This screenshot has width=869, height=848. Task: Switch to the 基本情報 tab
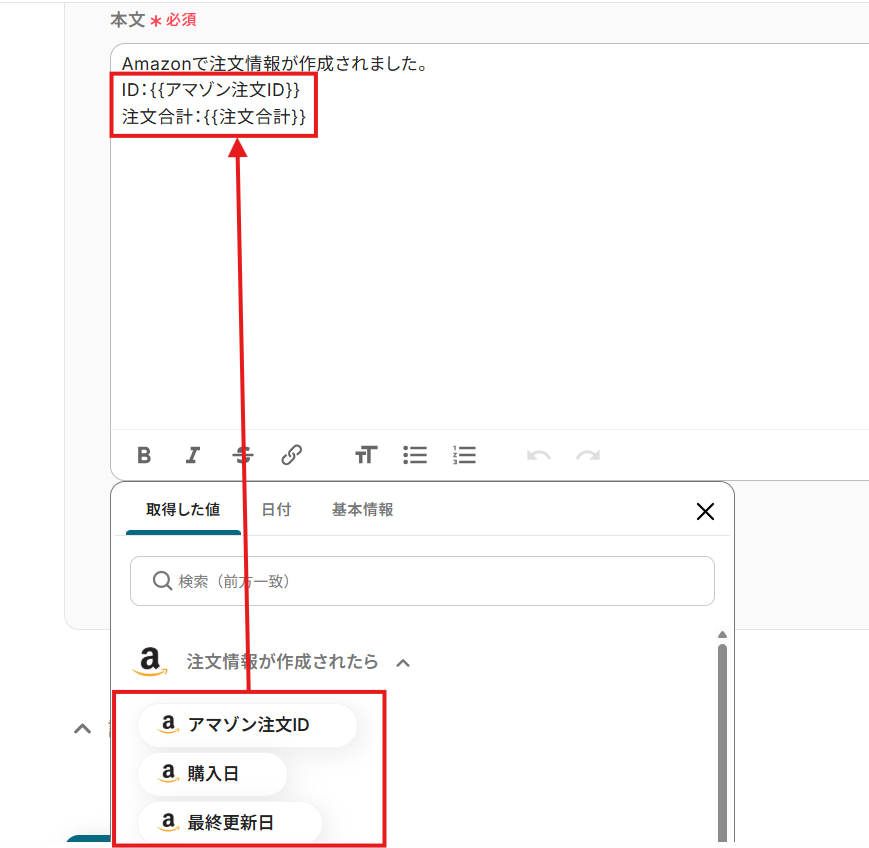click(362, 509)
